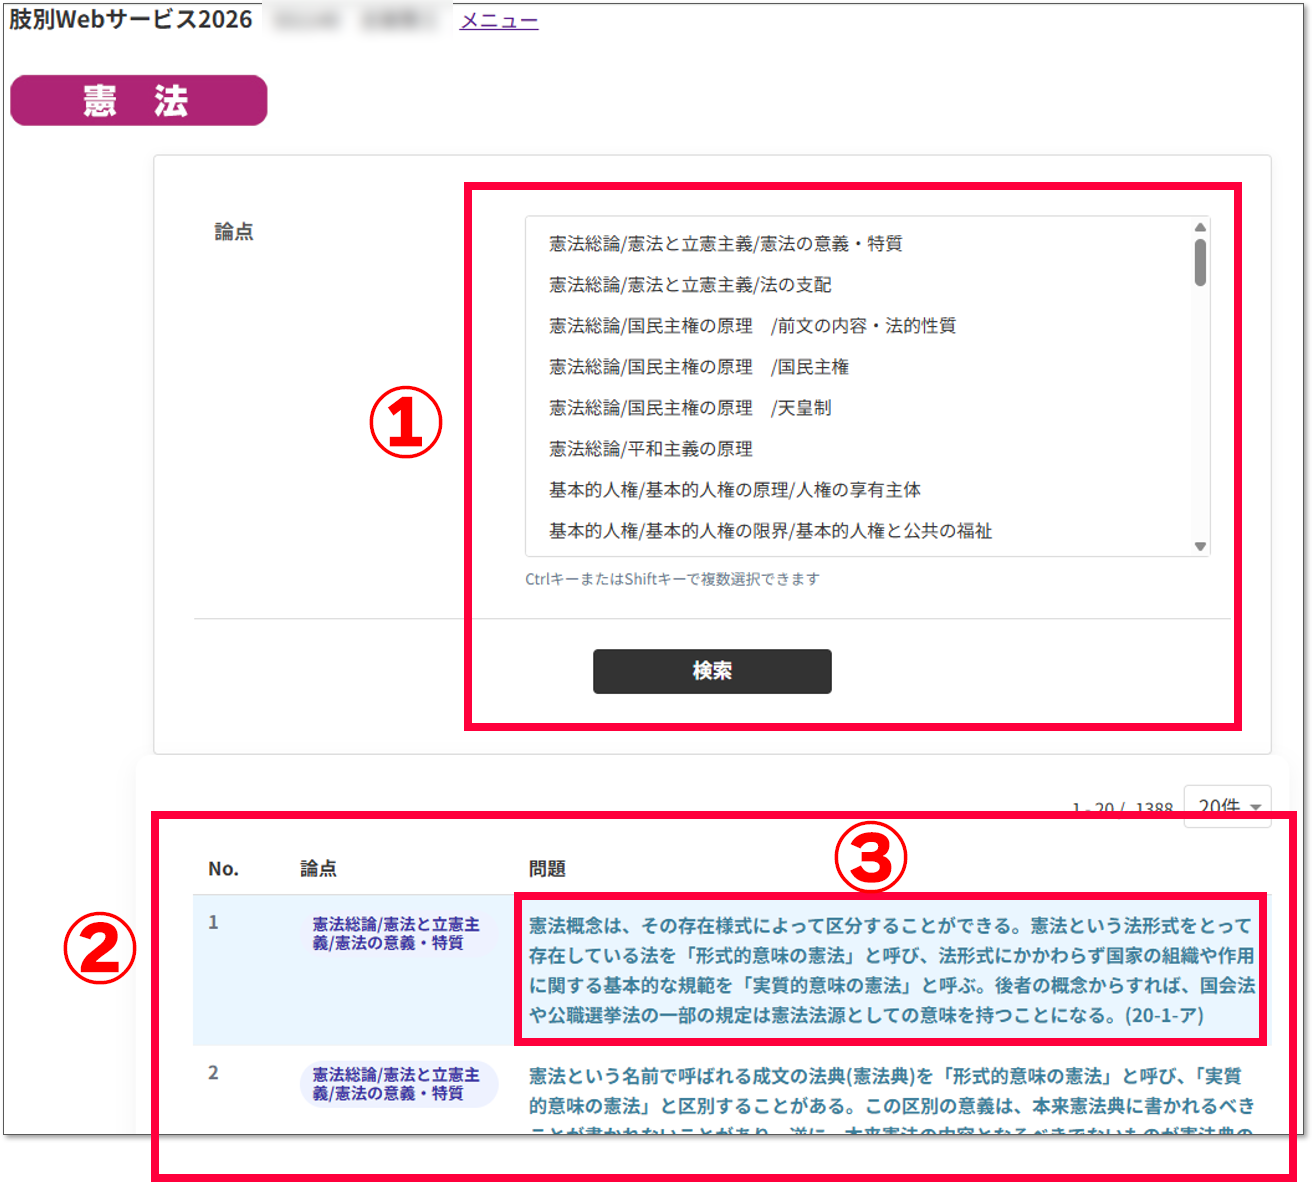Select 憲法総論/憲法と立憲主義/法の支配 option

[x=689, y=285]
